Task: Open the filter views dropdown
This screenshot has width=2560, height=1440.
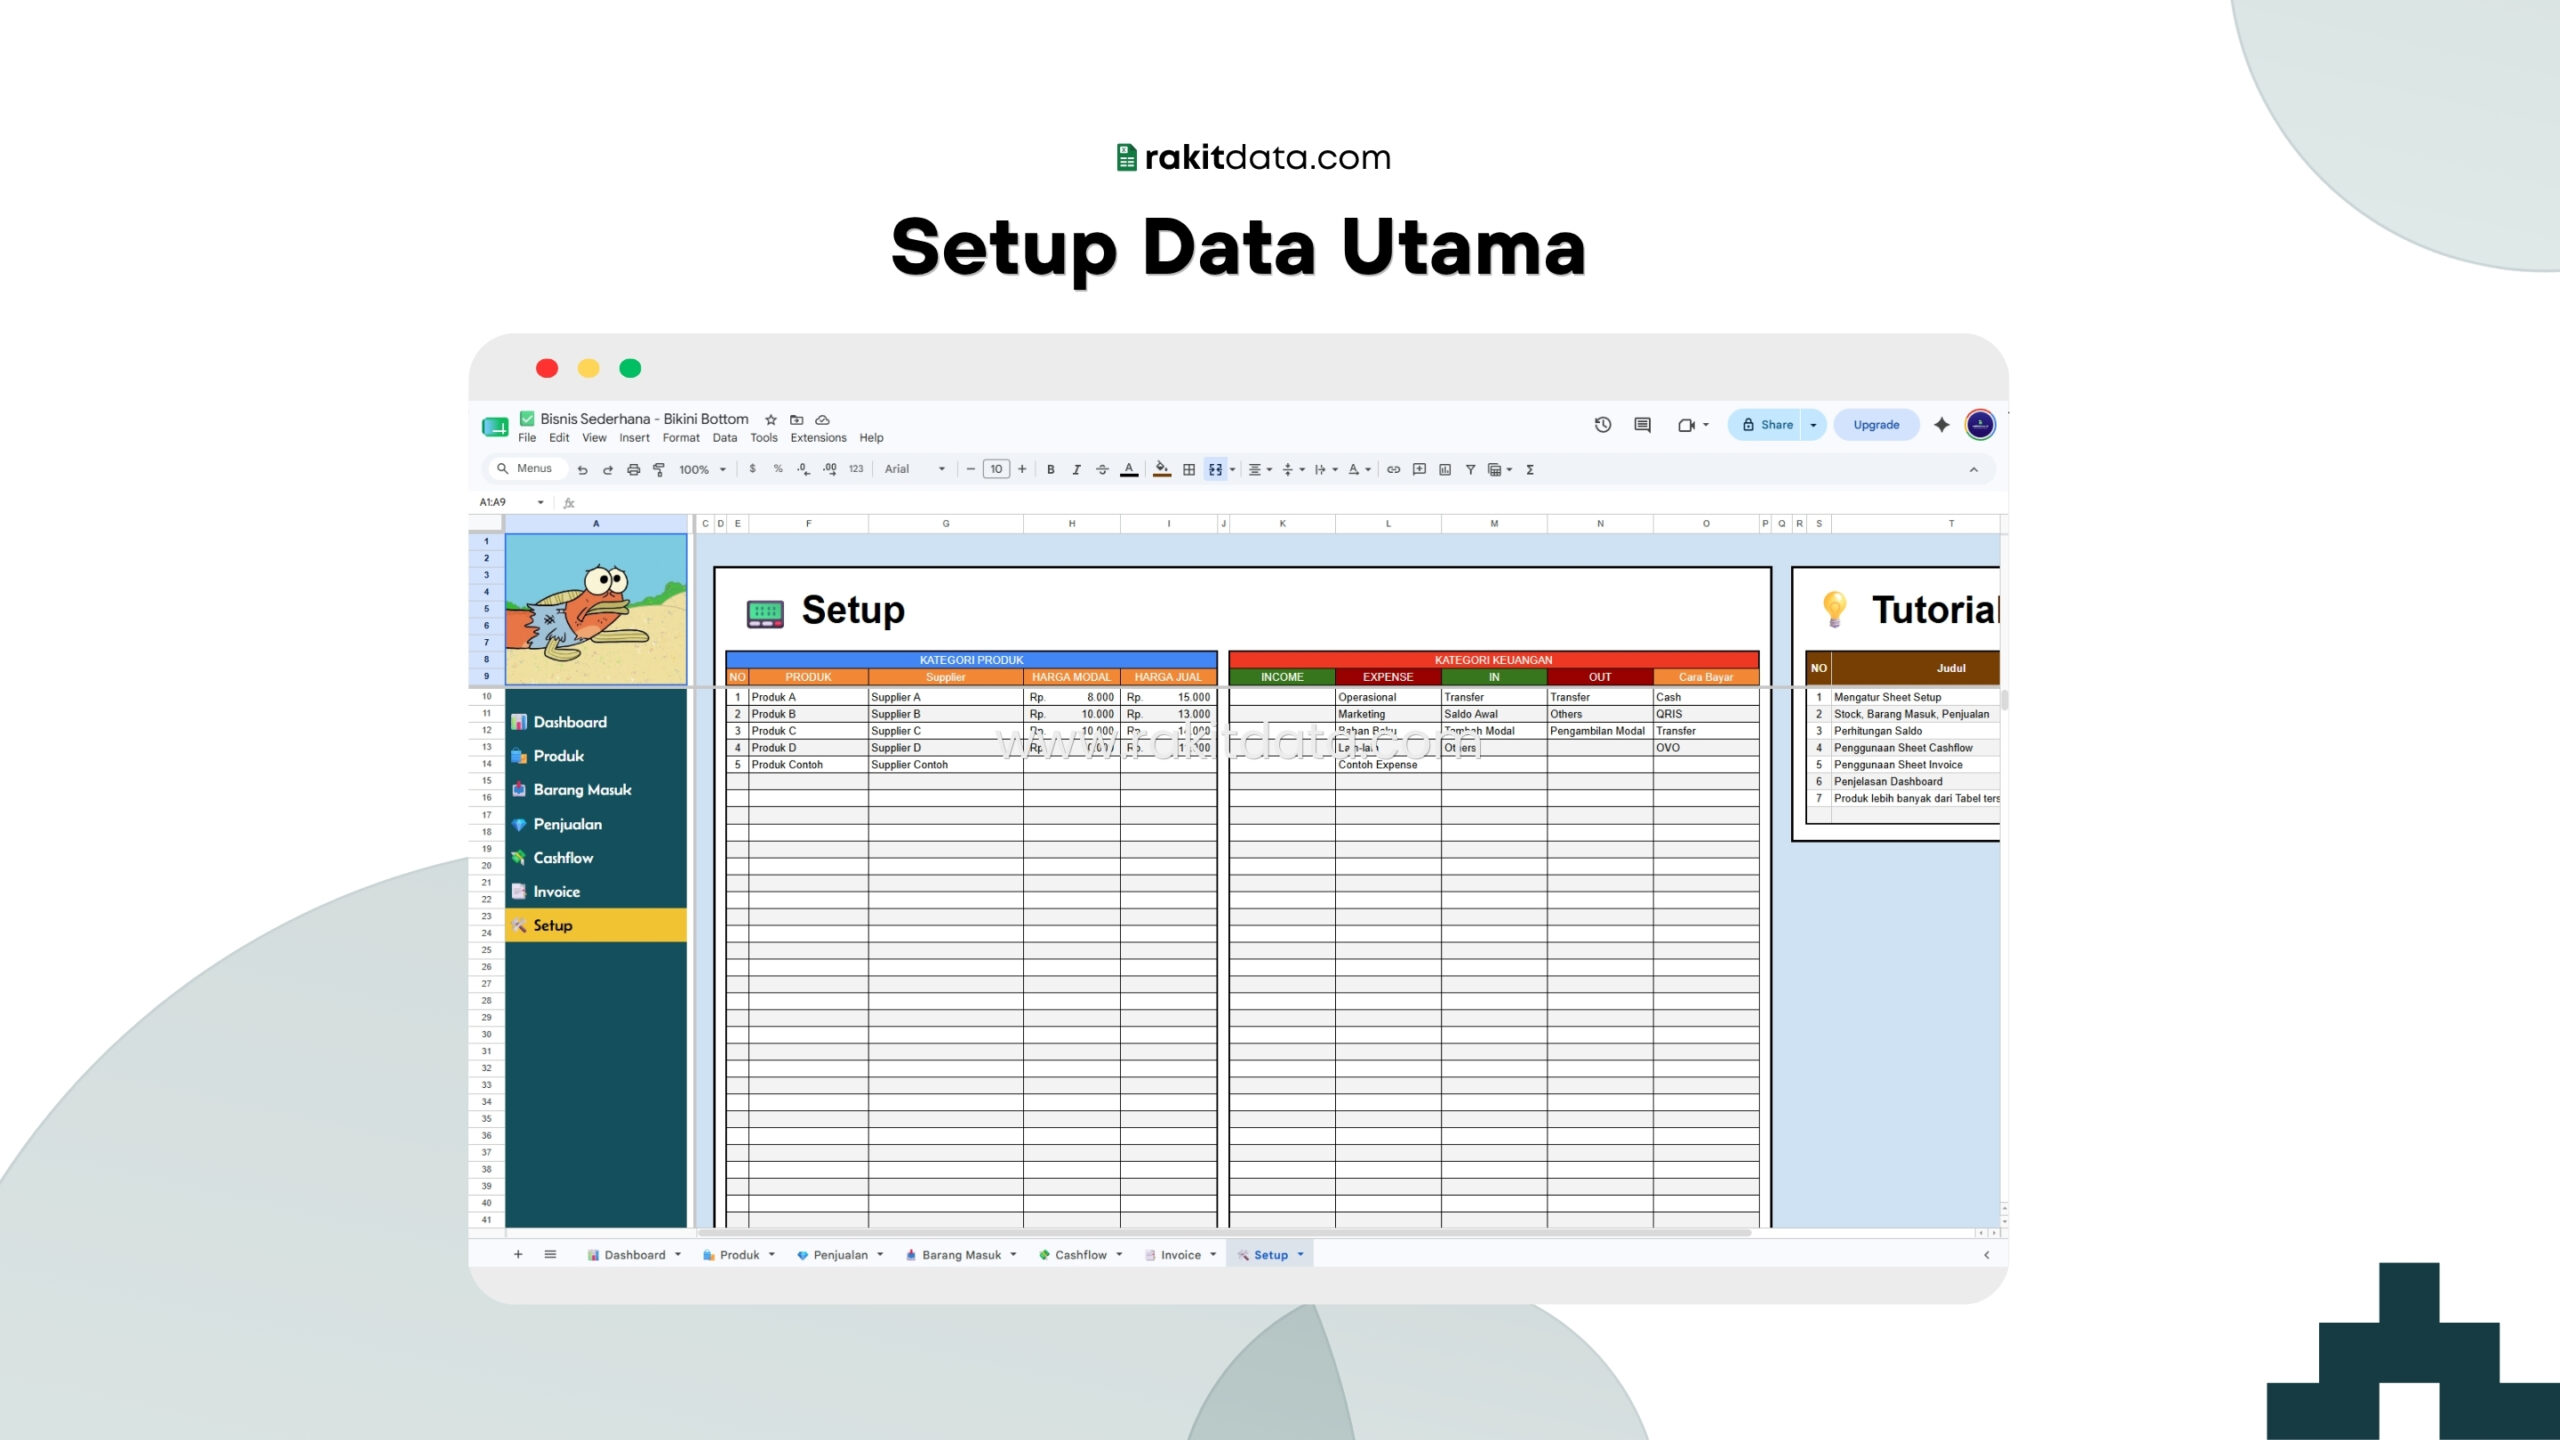Action: pyautogui.click(x=1500, y=469)
